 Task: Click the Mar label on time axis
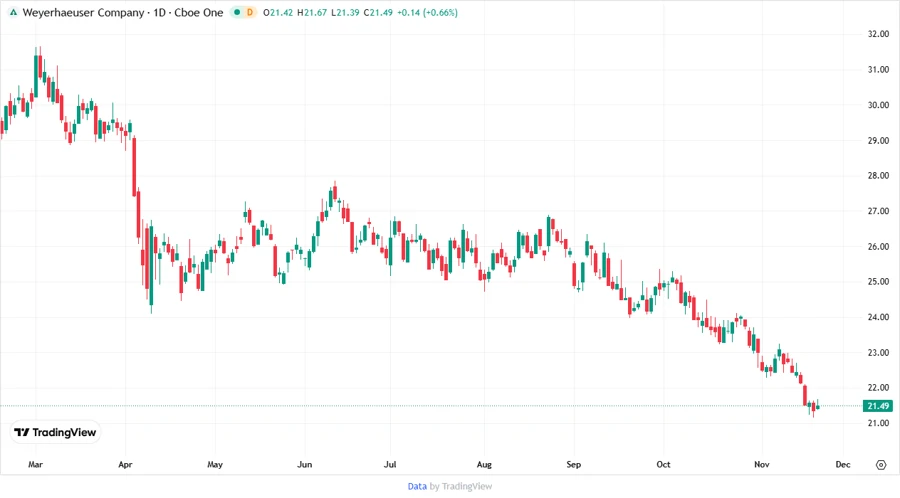pos(36,464)
